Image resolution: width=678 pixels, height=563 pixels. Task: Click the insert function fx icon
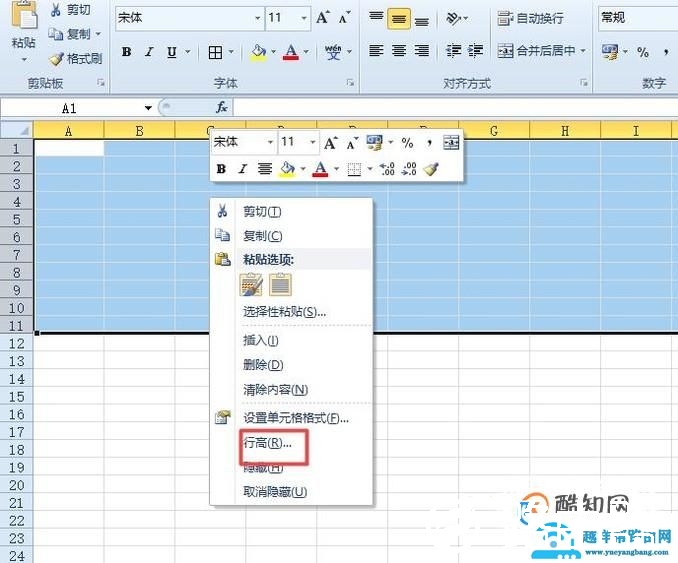(x=221, y=107)
